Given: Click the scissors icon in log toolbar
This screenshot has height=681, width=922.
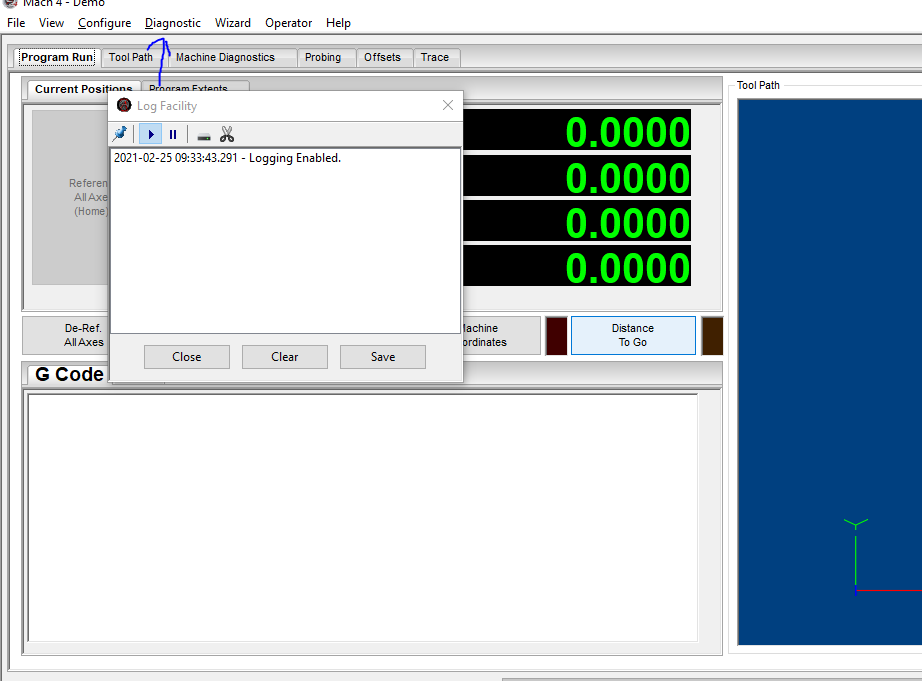Looking at the screenshot, I should (x=227, y=134).
